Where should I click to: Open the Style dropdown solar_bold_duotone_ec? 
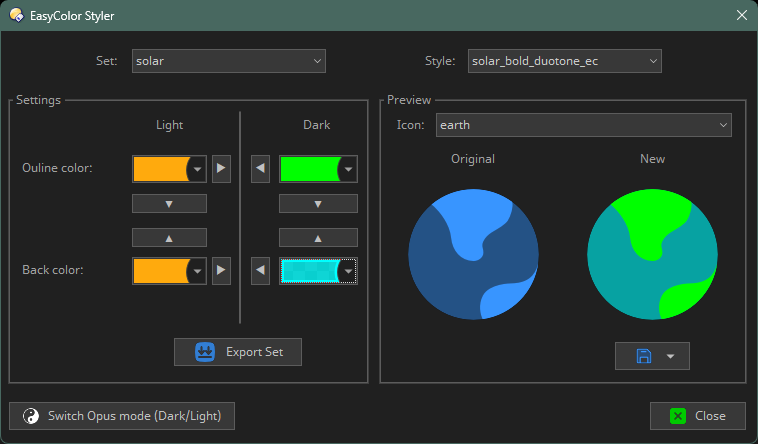tap(565, 61)
